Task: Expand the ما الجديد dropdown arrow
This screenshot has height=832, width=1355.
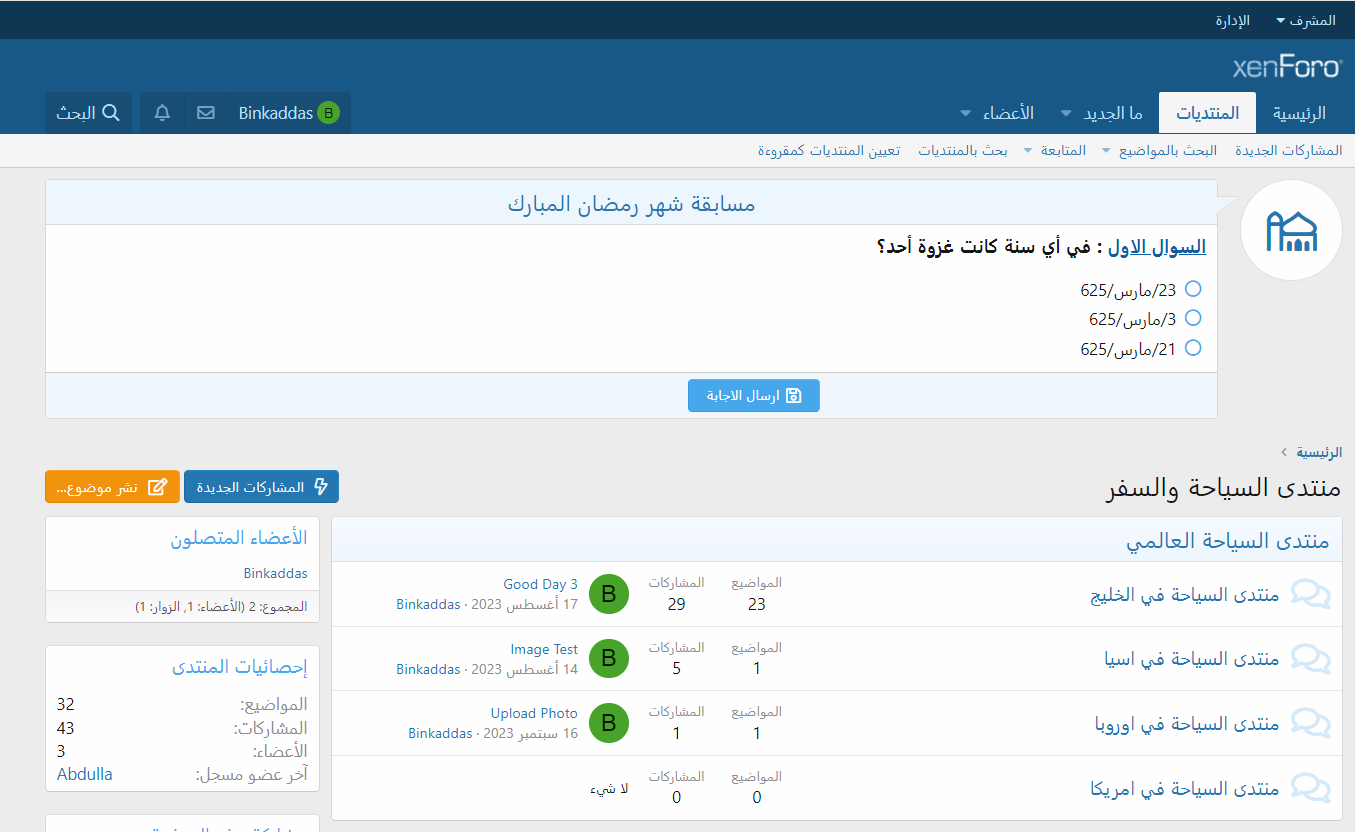Action: [x=1065, y=113]
